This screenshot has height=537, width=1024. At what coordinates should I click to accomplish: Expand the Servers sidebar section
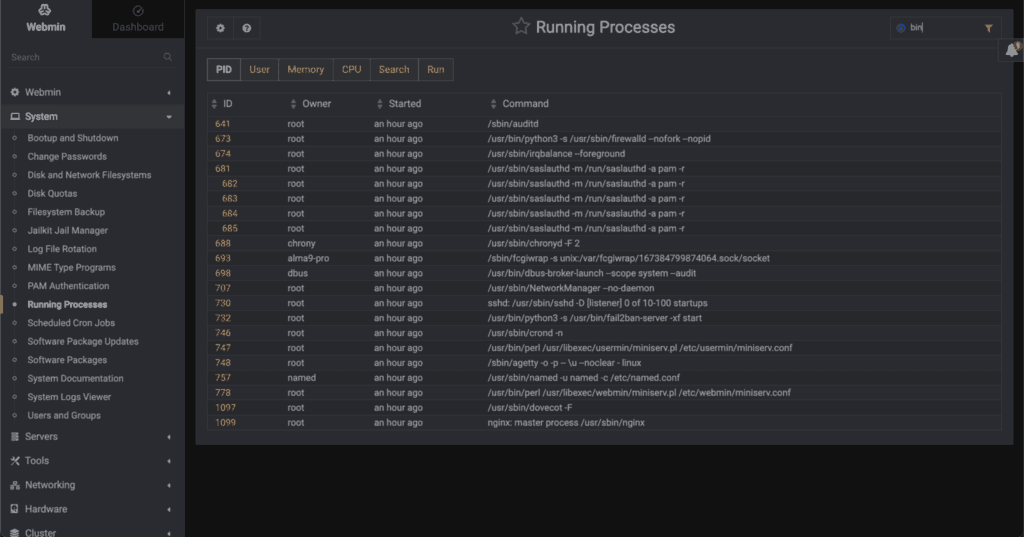[x=92, y=436]
